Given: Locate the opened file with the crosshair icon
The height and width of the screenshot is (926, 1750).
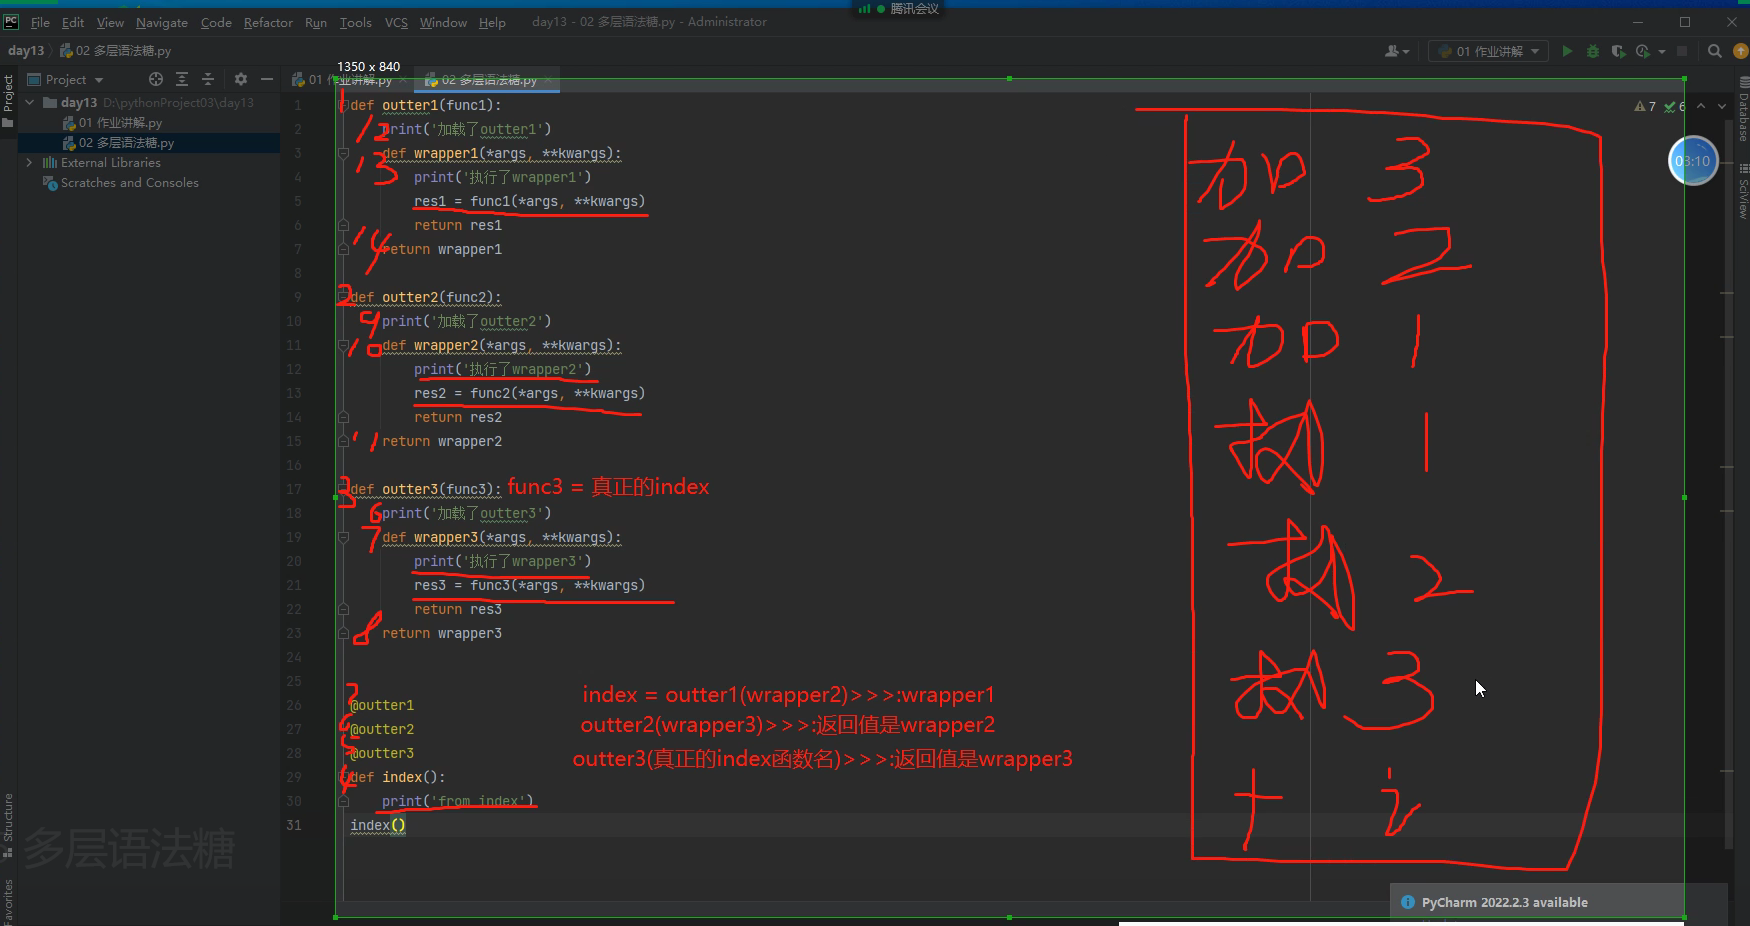Looking at the screenshot, I should 155,79.
